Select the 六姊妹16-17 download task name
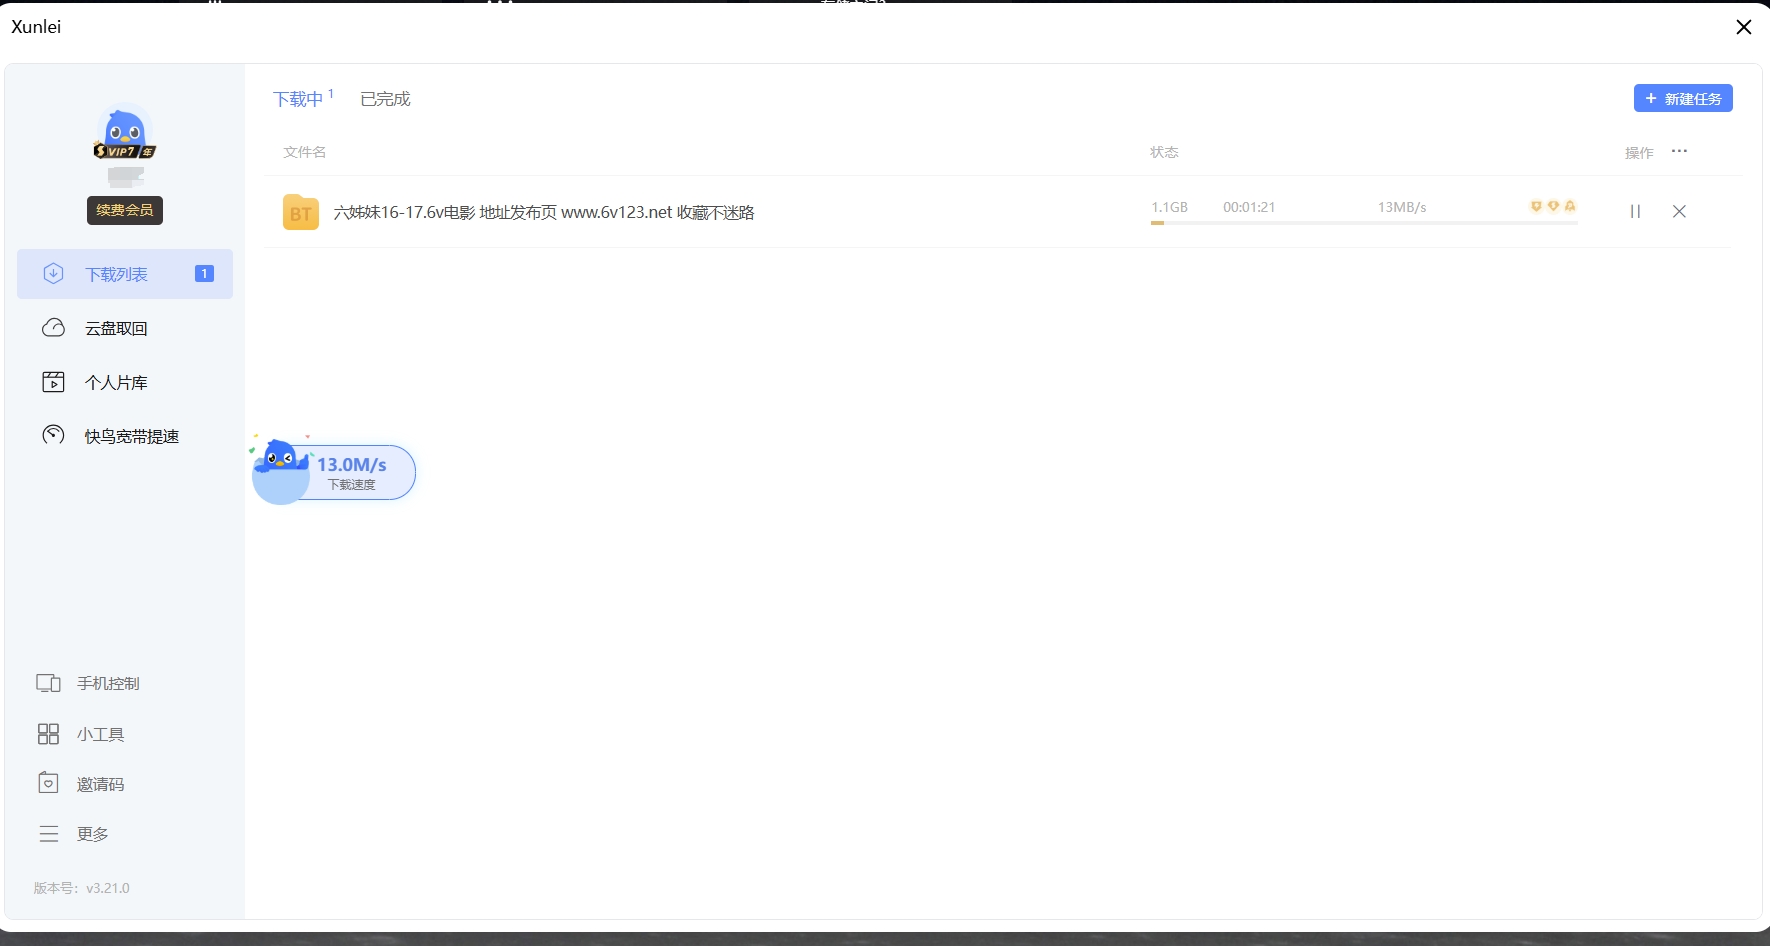The image size is (1770, 946). pos(544,212)
